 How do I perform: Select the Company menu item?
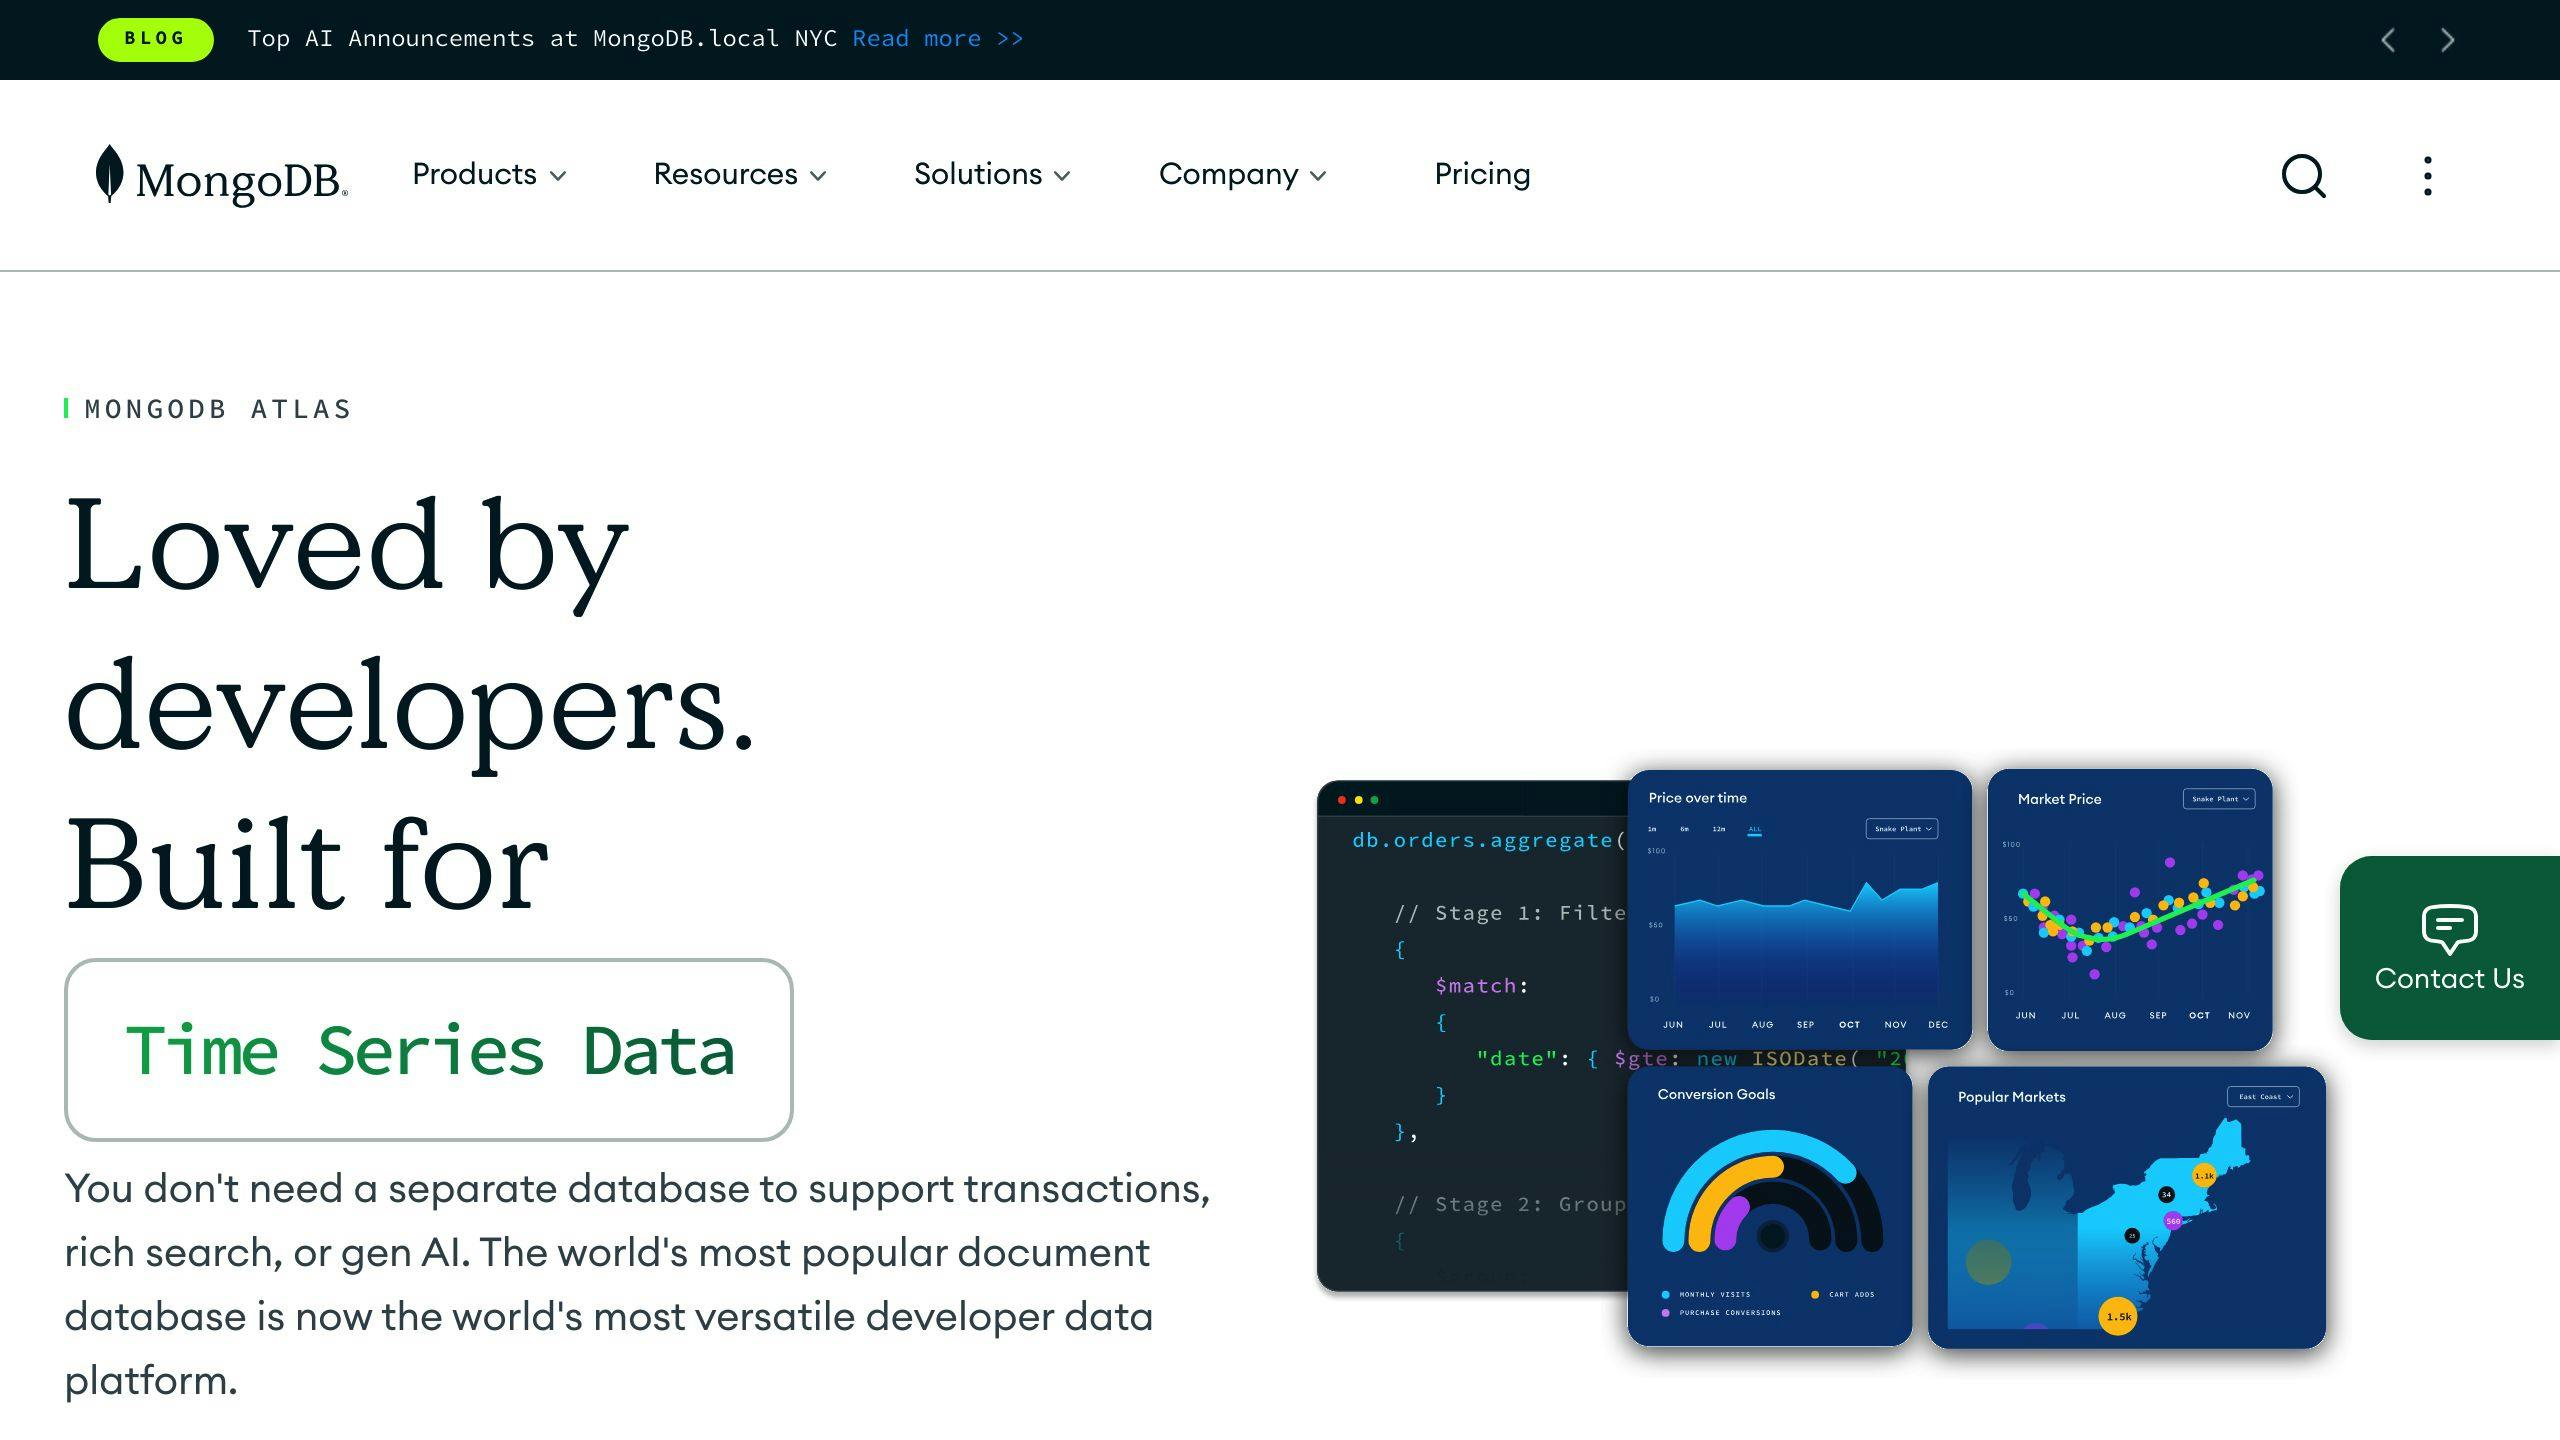click(1241, 174)
